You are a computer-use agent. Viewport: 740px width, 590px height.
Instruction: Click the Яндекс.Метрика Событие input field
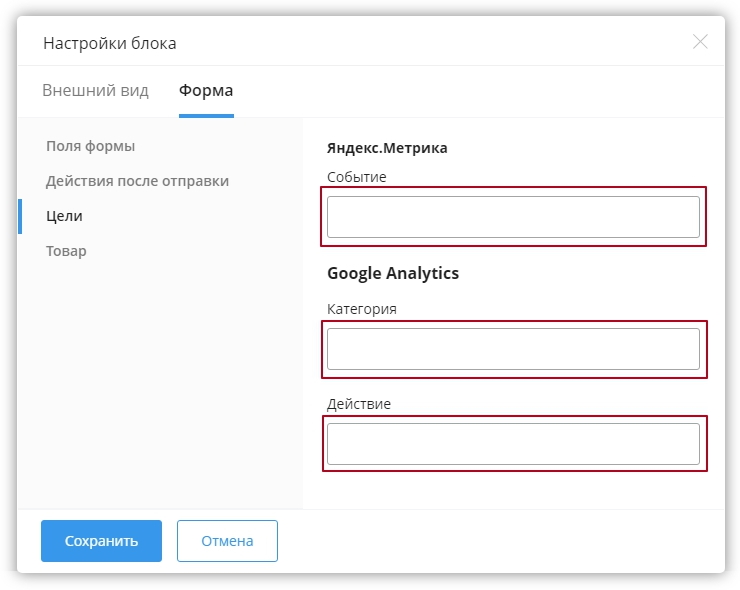(x=513, y=217)
